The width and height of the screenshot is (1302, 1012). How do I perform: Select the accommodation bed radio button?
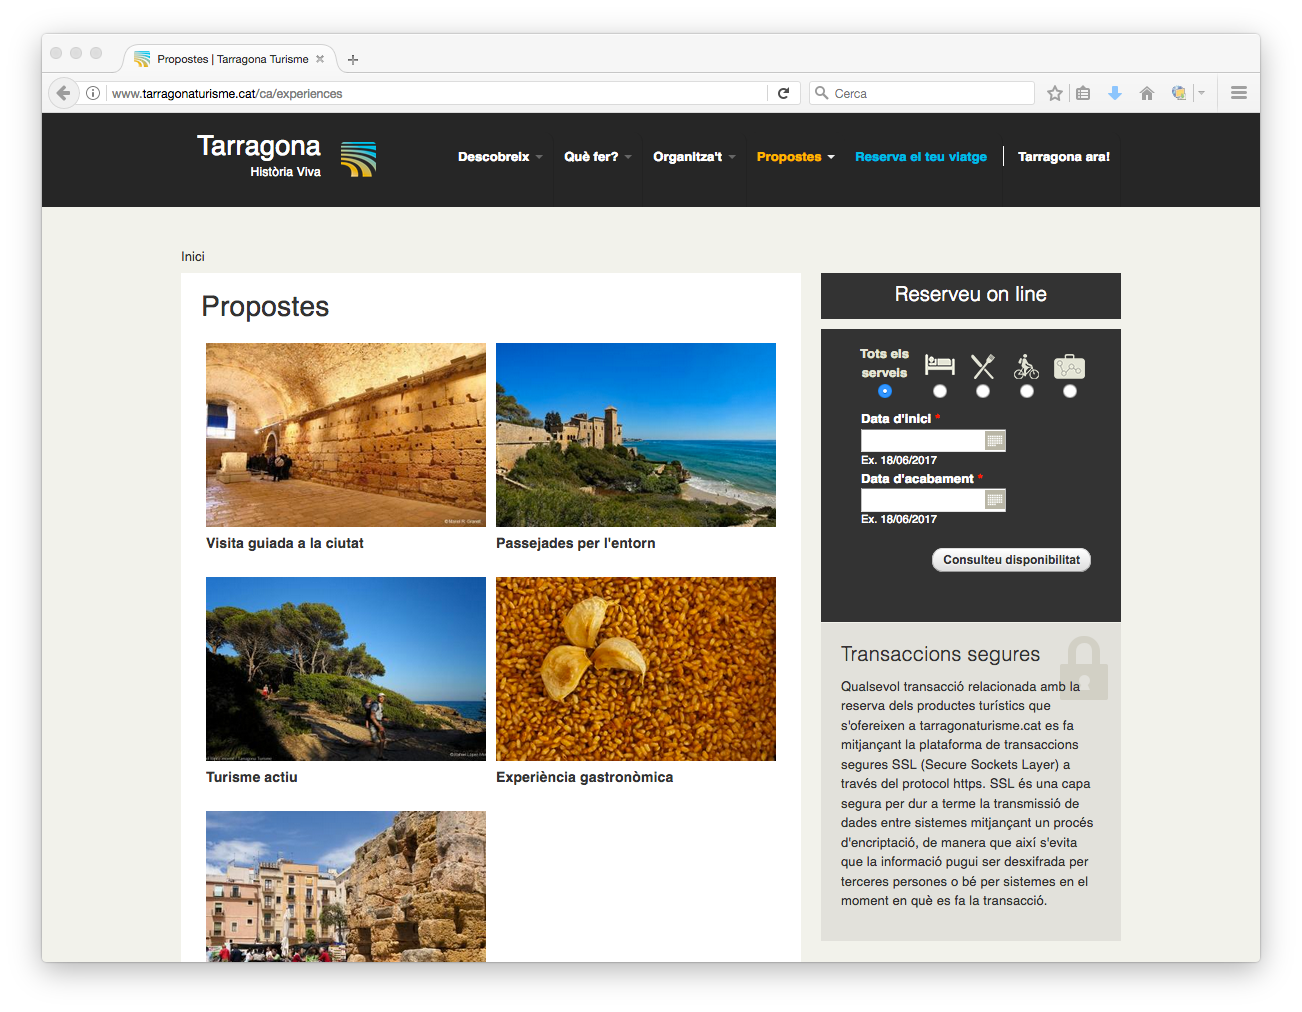[939, 391]
